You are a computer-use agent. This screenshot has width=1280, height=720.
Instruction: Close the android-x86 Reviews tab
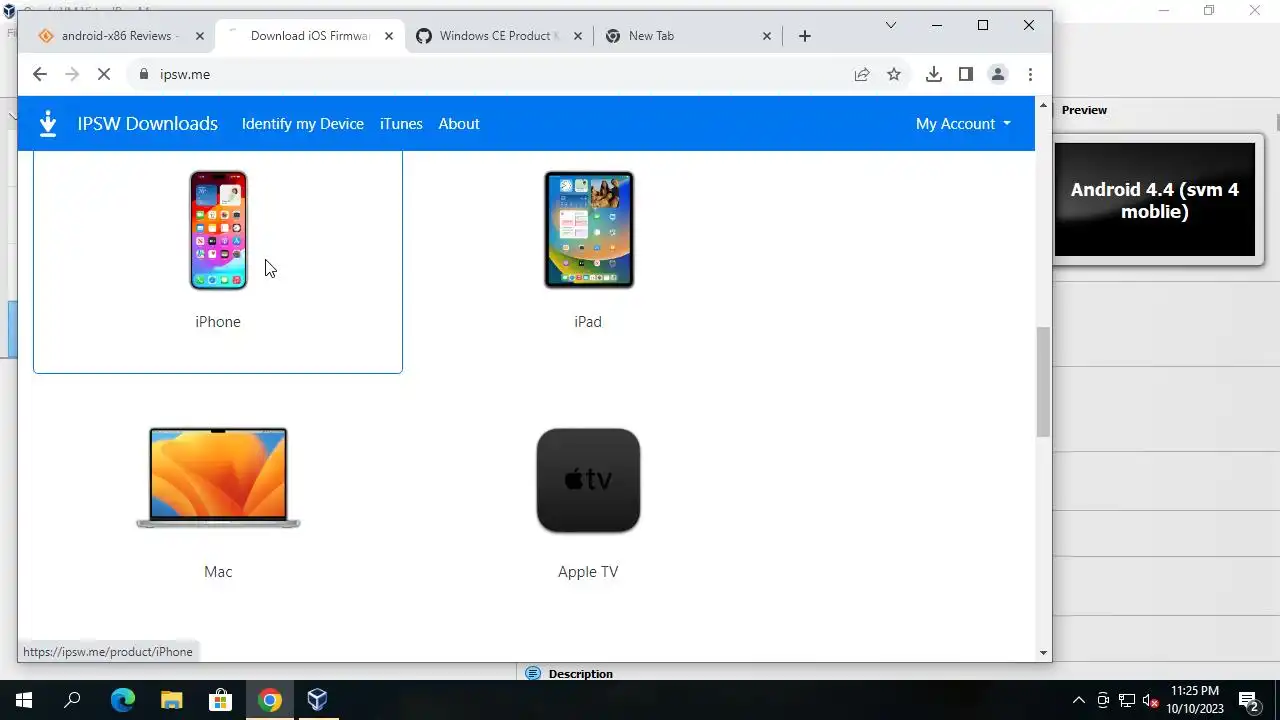pos(199,36)
